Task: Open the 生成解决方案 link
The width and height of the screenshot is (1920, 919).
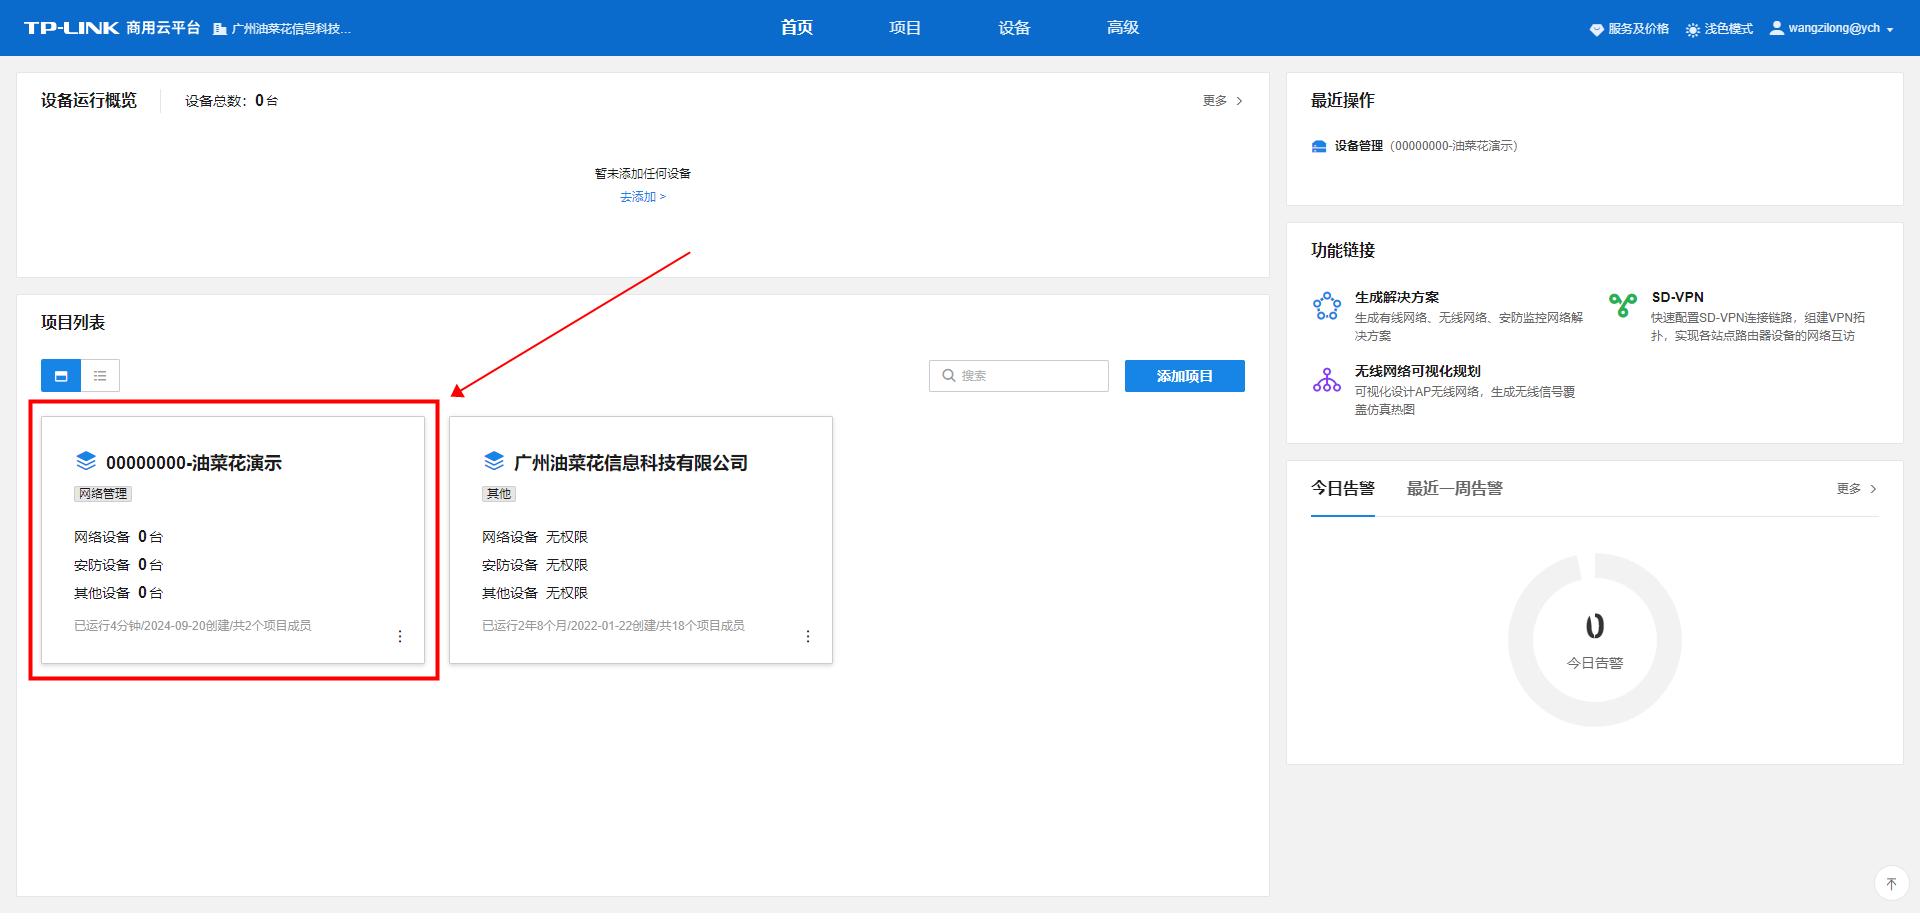Action: tap(1397, 297)
